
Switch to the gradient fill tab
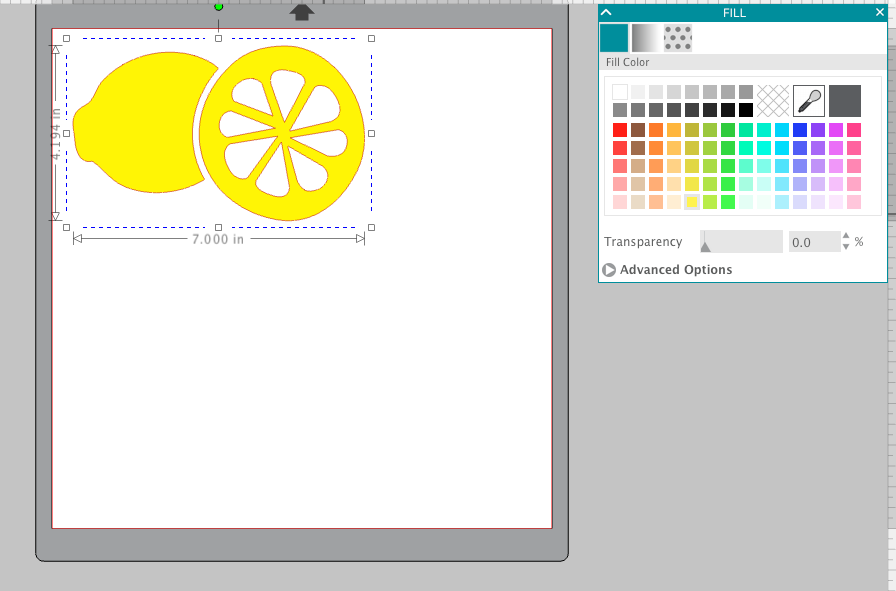point(646,38)
